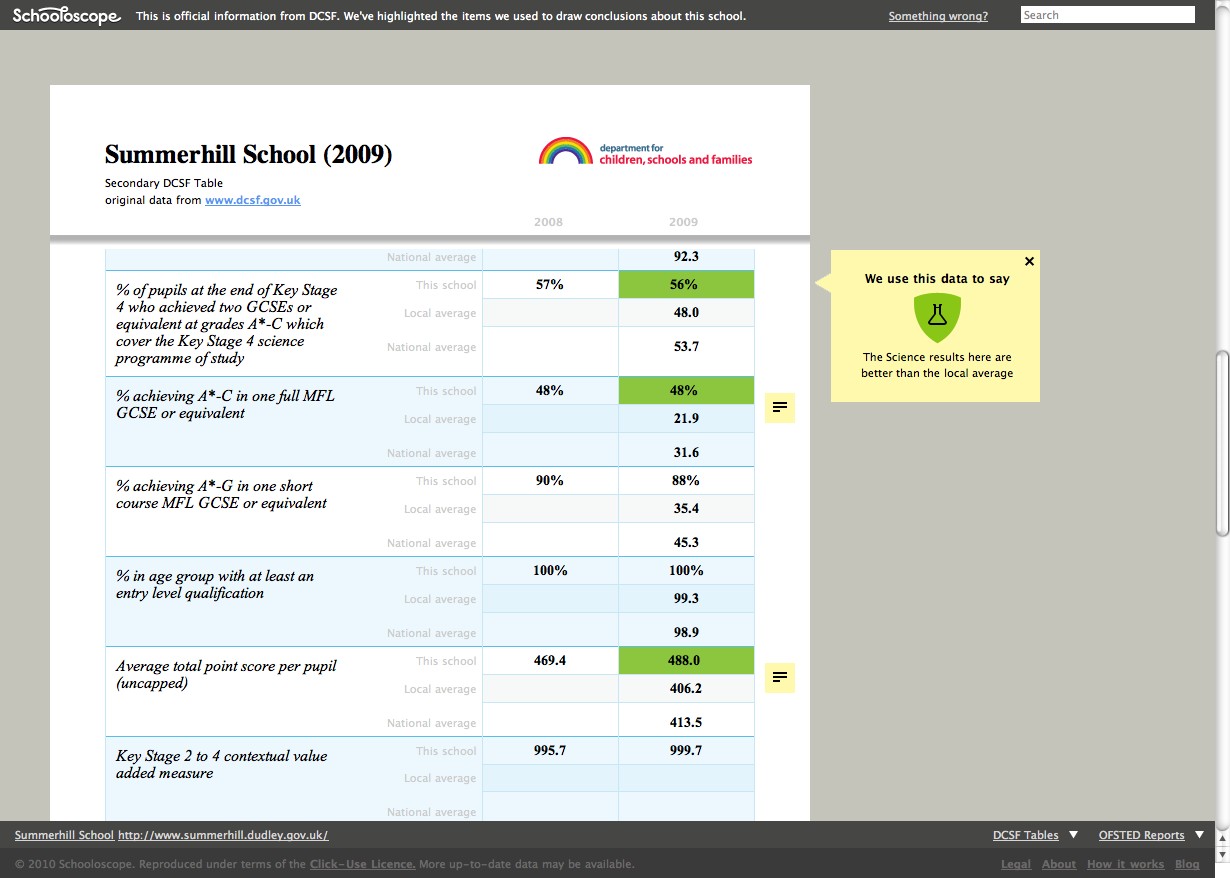Click the 'Average total point score per pupil' label
The height and width of the screenshot is (878, 1230).
226,674
